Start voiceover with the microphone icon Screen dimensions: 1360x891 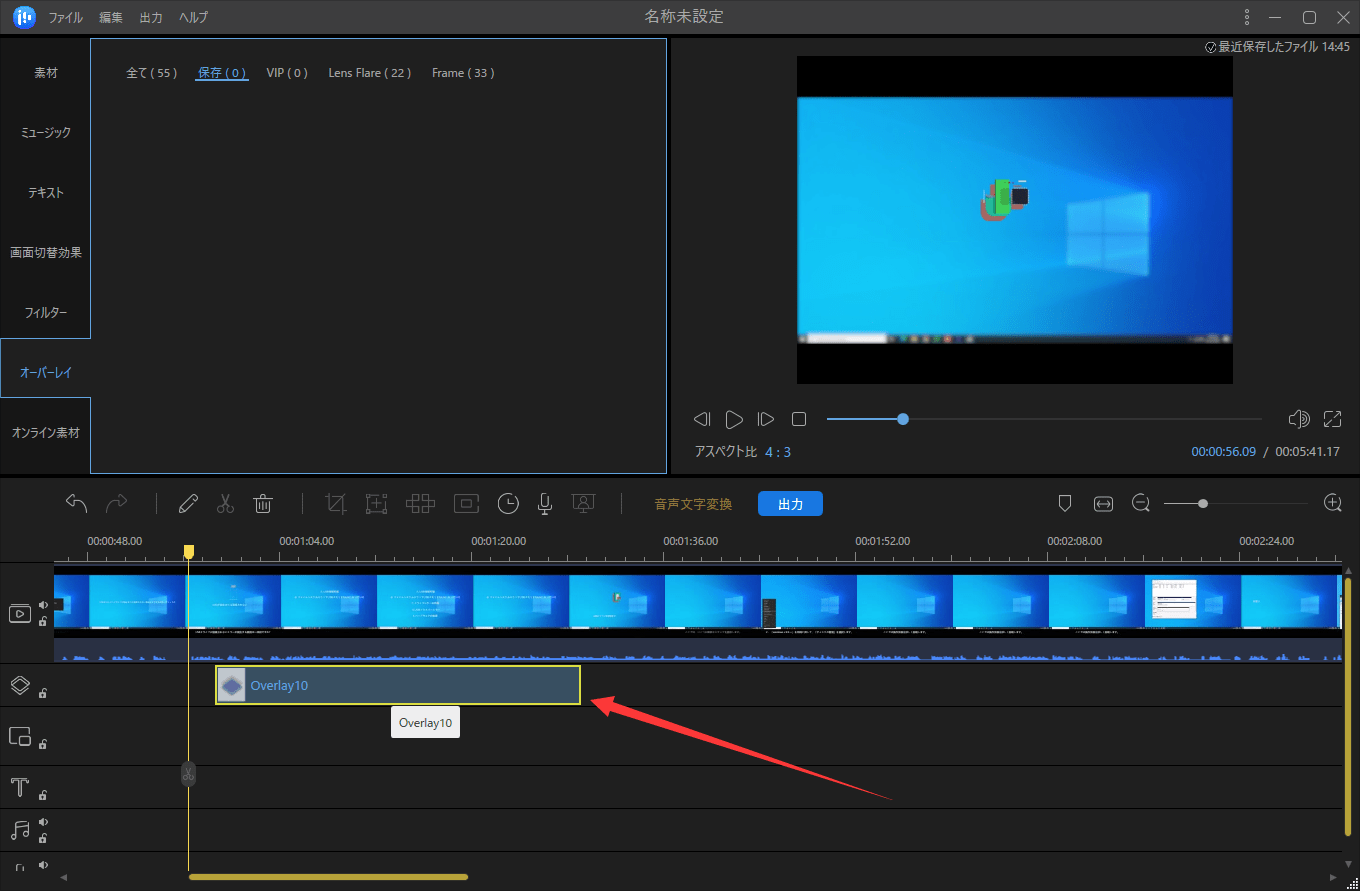pyautogui.click(x=545, y=503)
